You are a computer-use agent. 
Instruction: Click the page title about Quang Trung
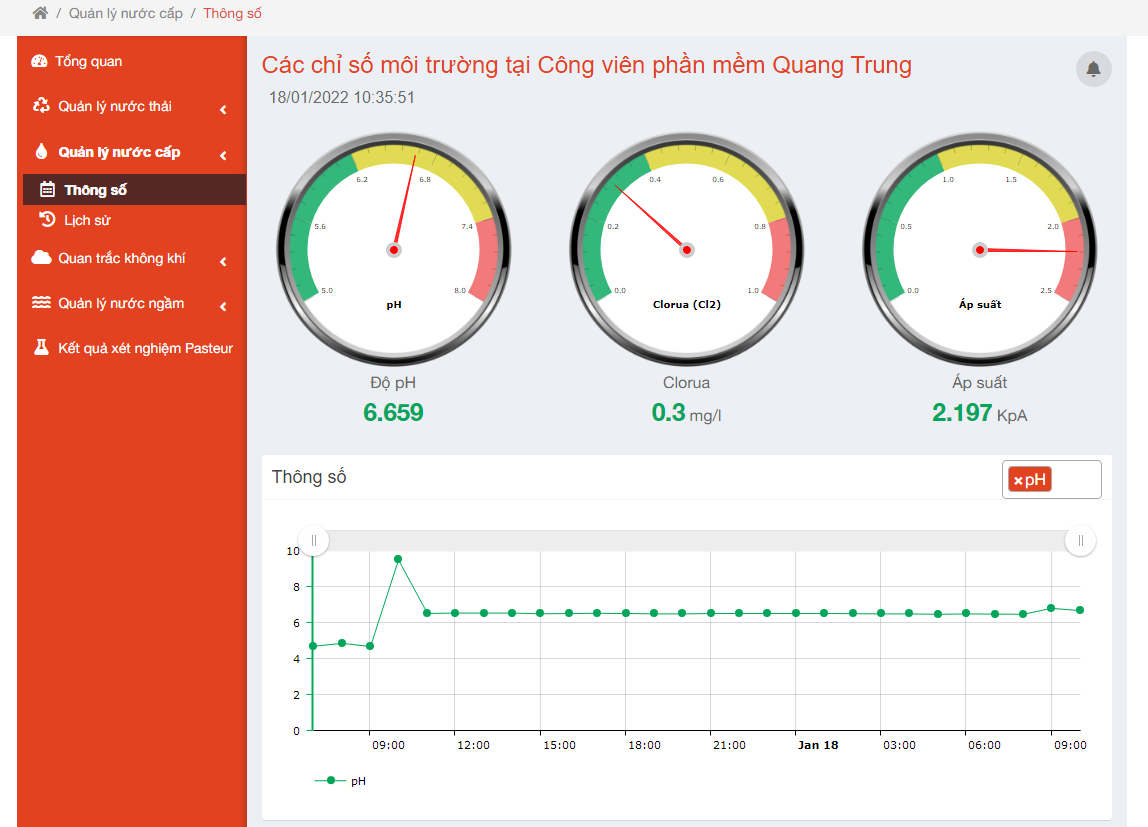586,65
